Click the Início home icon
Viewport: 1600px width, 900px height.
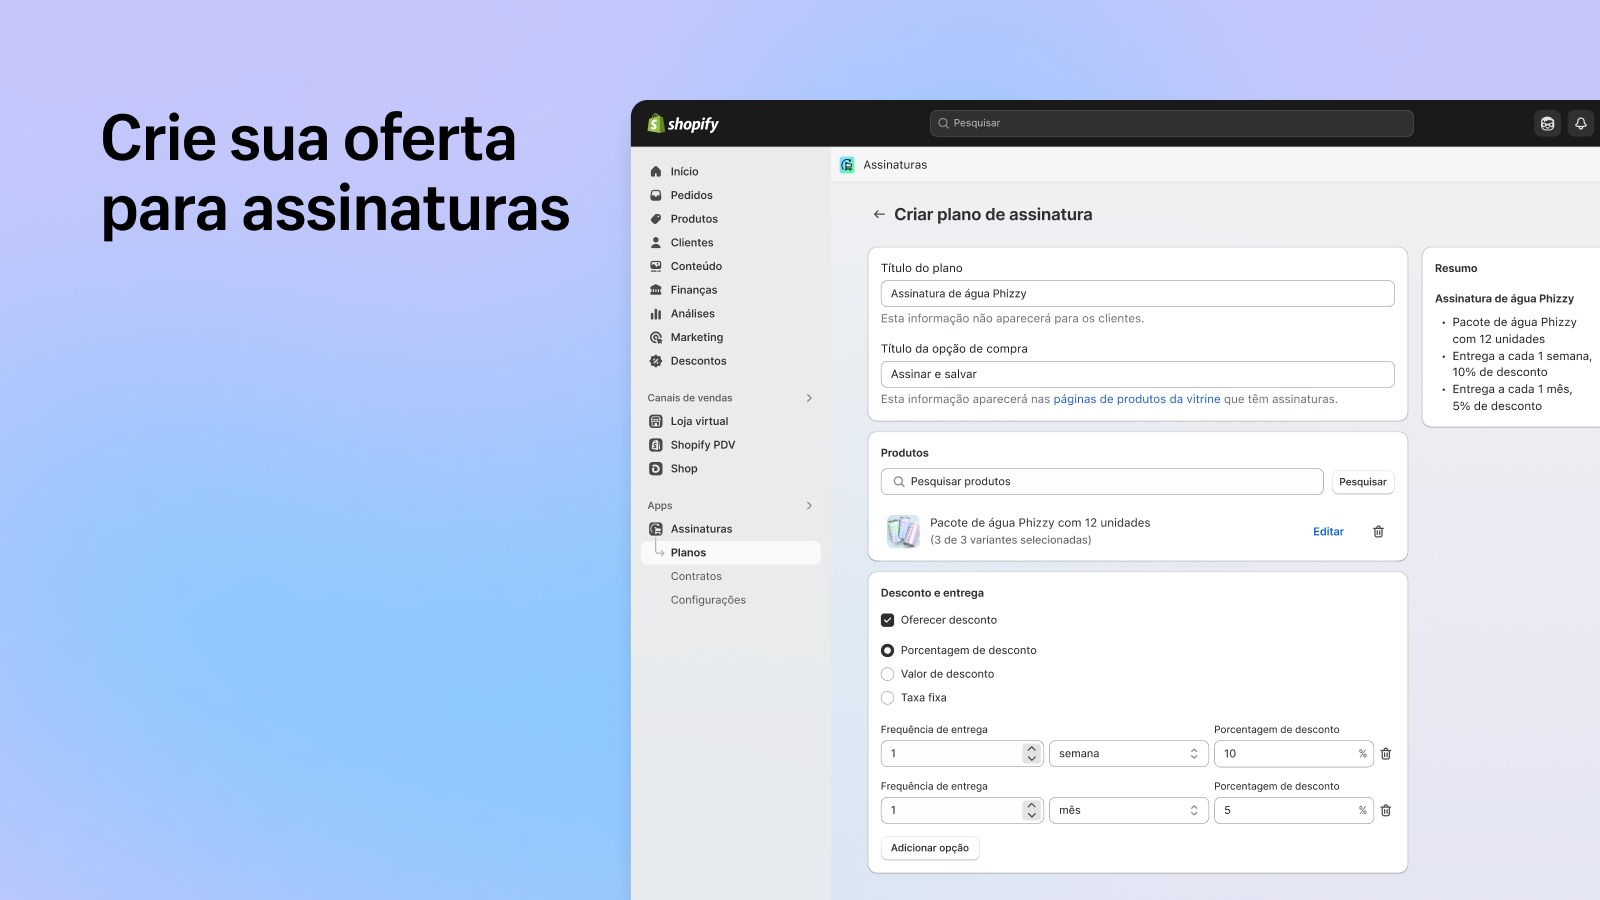point(656,172)
